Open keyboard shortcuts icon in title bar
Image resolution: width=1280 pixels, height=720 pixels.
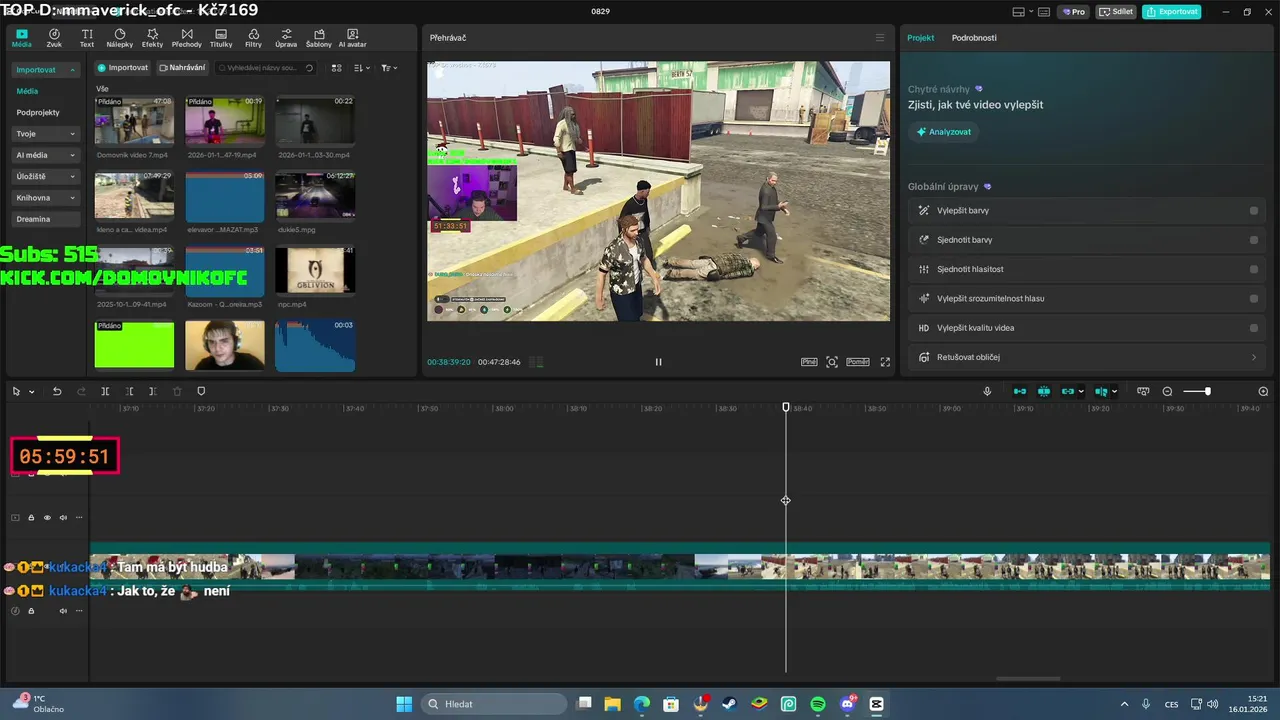coord(1044,12)
